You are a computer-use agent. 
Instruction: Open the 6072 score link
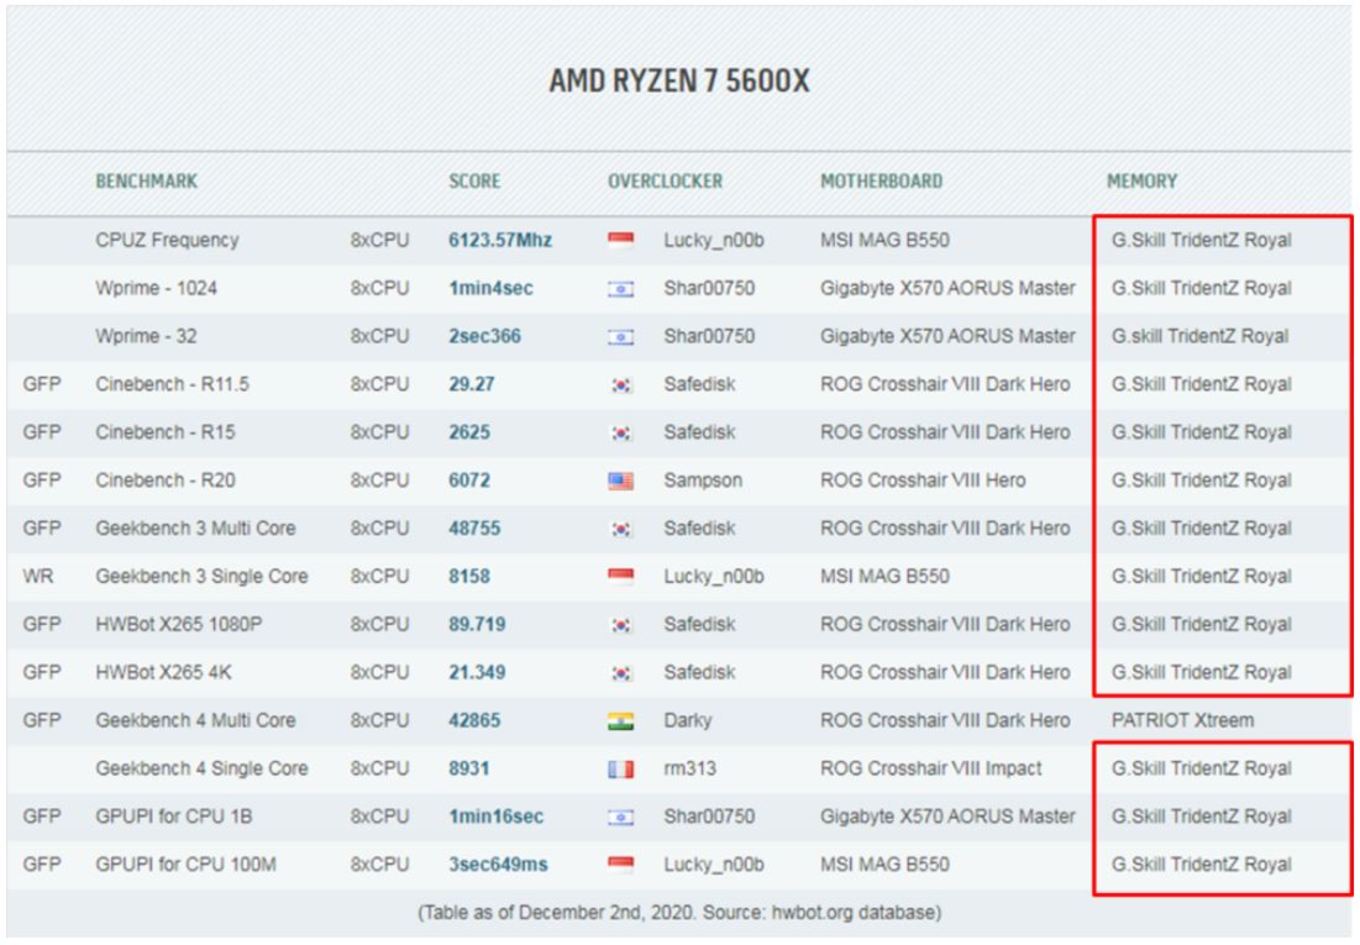pyautogui.click(x=469, y=480)
